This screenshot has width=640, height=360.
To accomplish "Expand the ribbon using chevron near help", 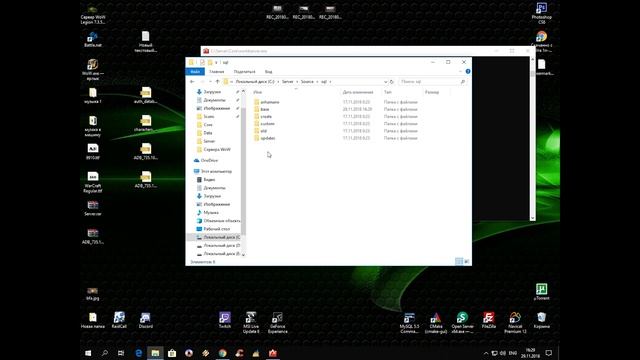I will click(x=460, y=71).
